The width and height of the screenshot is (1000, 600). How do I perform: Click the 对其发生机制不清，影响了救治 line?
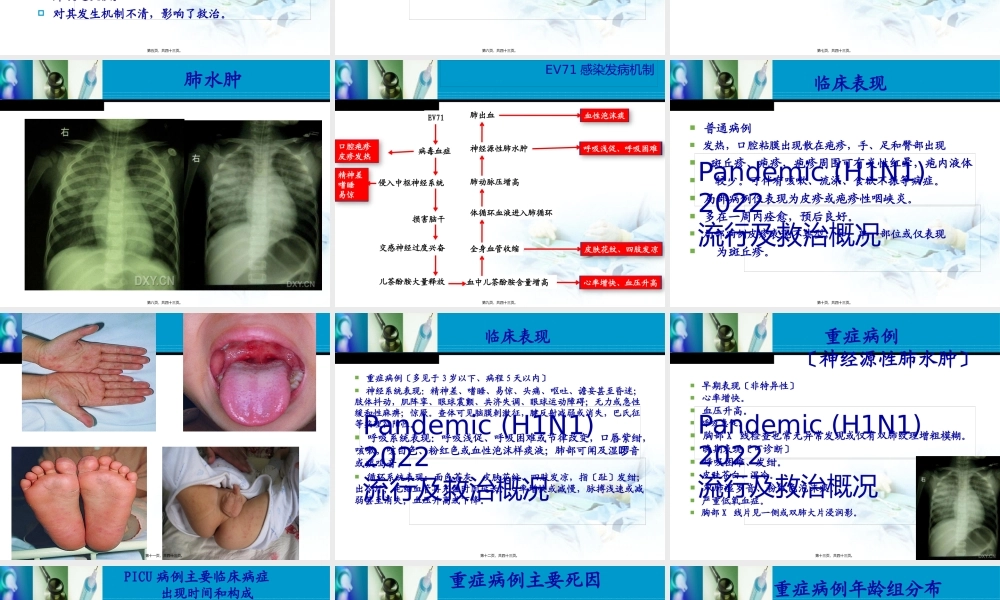[x=139, y=13]
